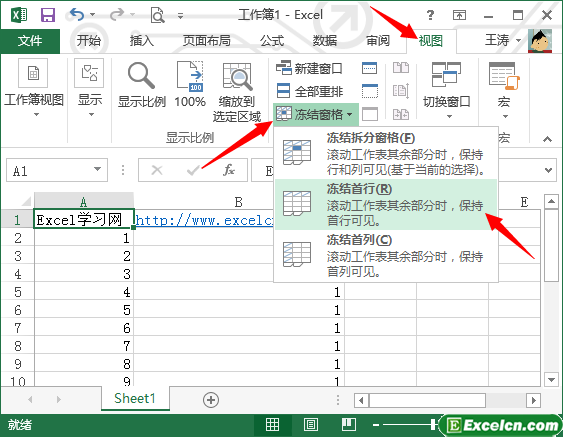563x437 pixels.
Task: Choose 冻结首行(R) Freeze Top Row option
Action: click(x=386, y=204)
